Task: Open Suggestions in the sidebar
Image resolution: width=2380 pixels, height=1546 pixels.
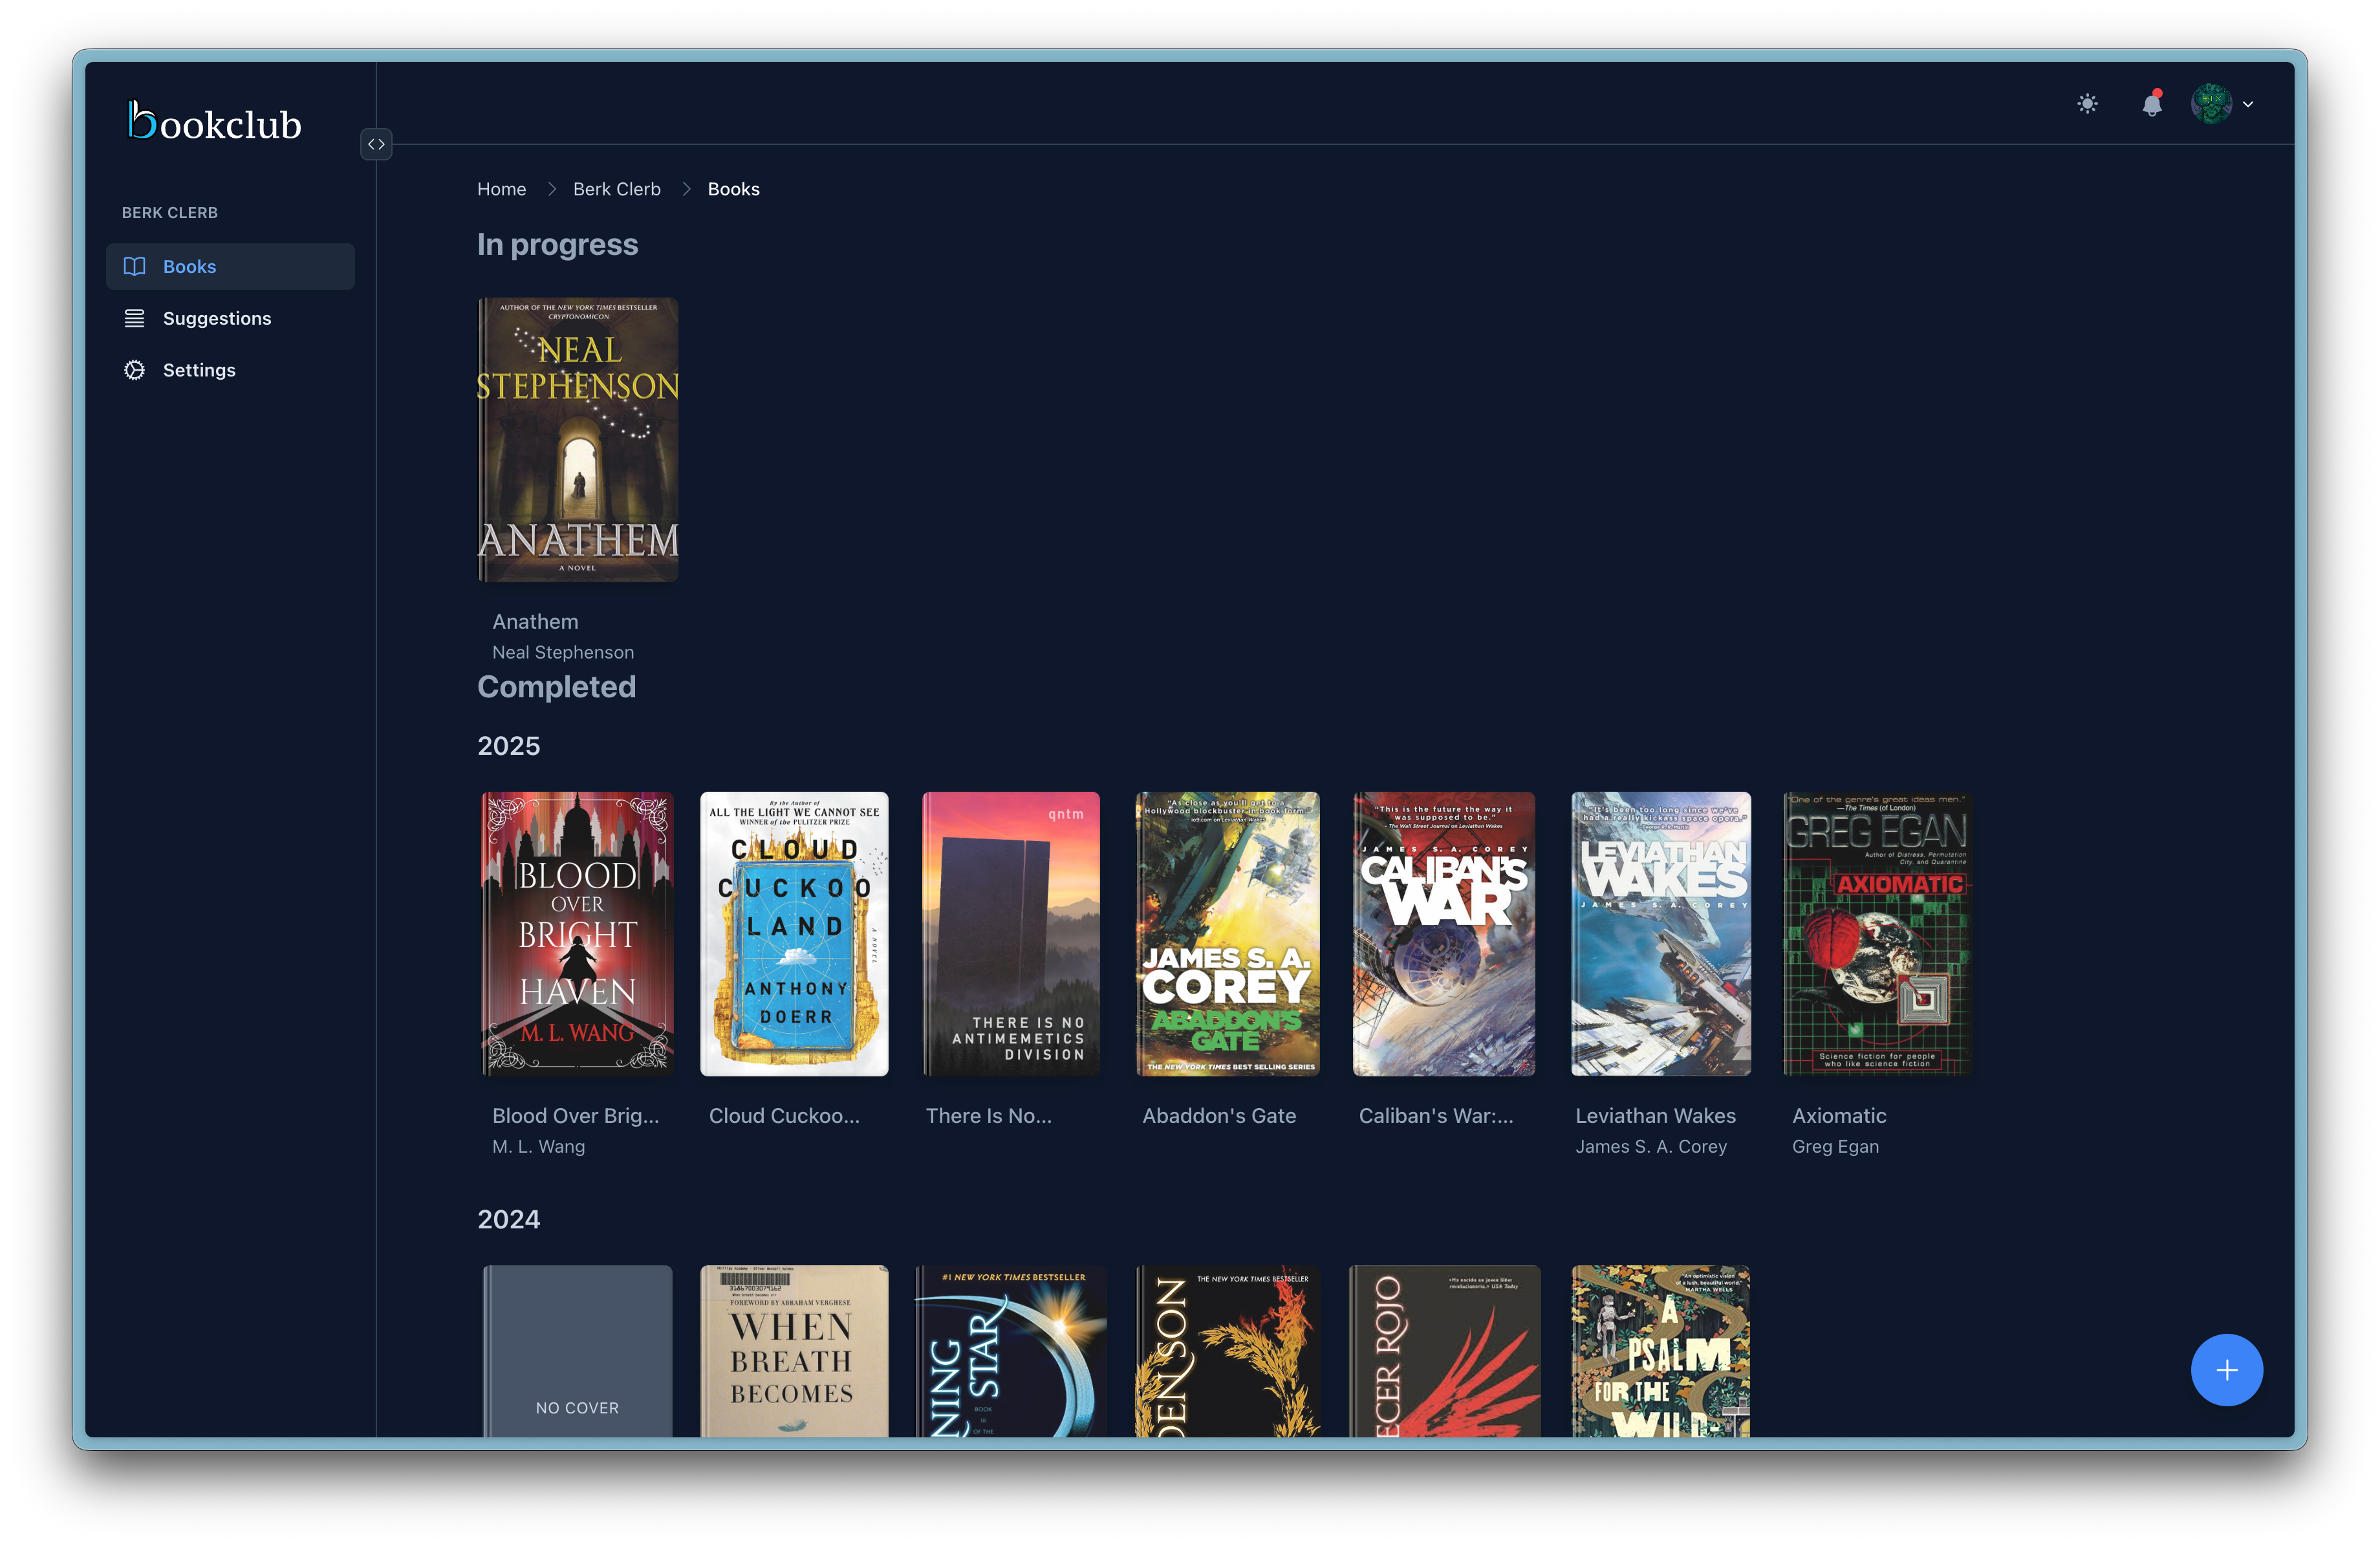Action: point(217,318)
